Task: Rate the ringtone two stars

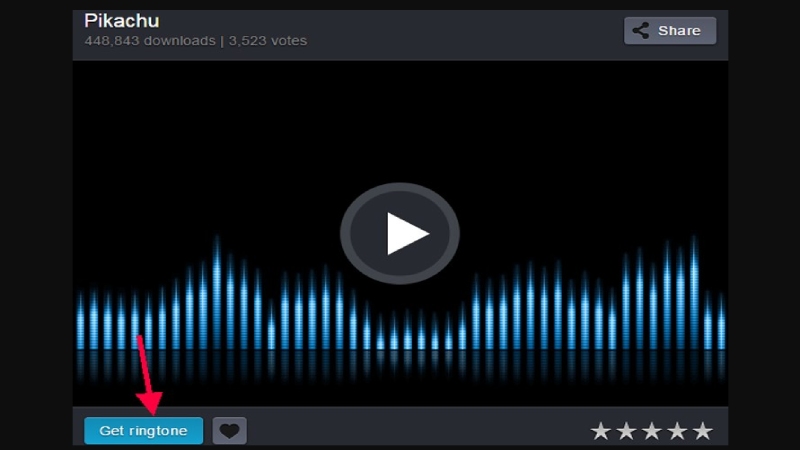Action: (626, 431)
